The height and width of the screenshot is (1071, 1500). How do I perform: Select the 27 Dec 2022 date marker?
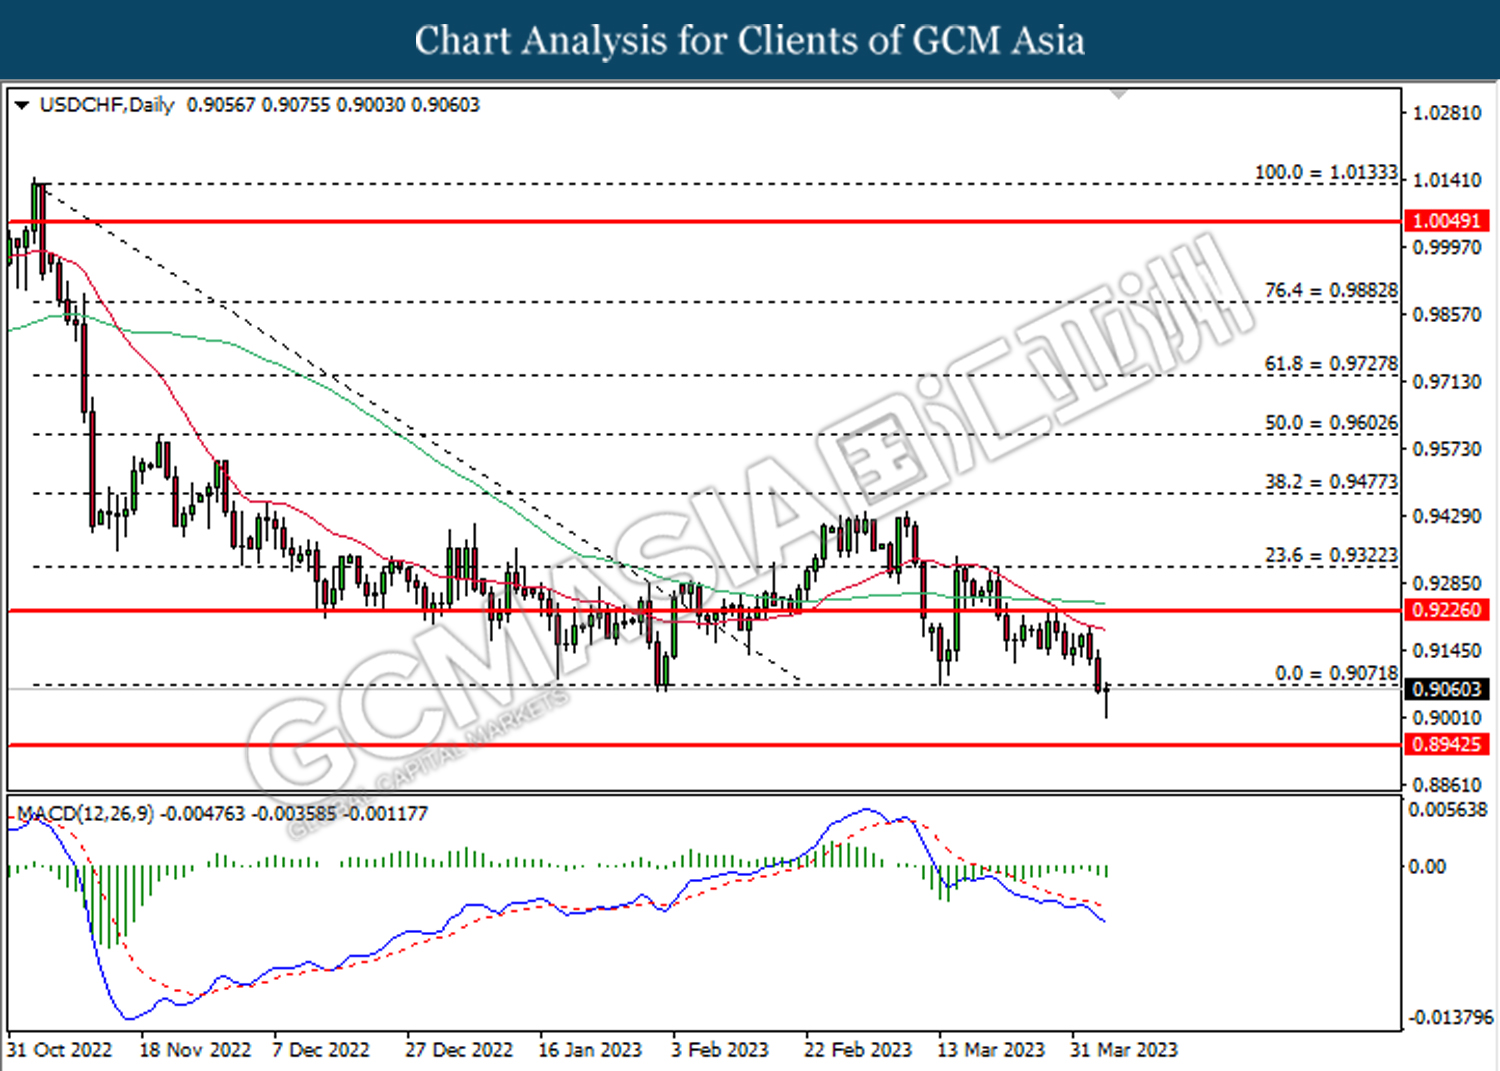point(458,1050)
